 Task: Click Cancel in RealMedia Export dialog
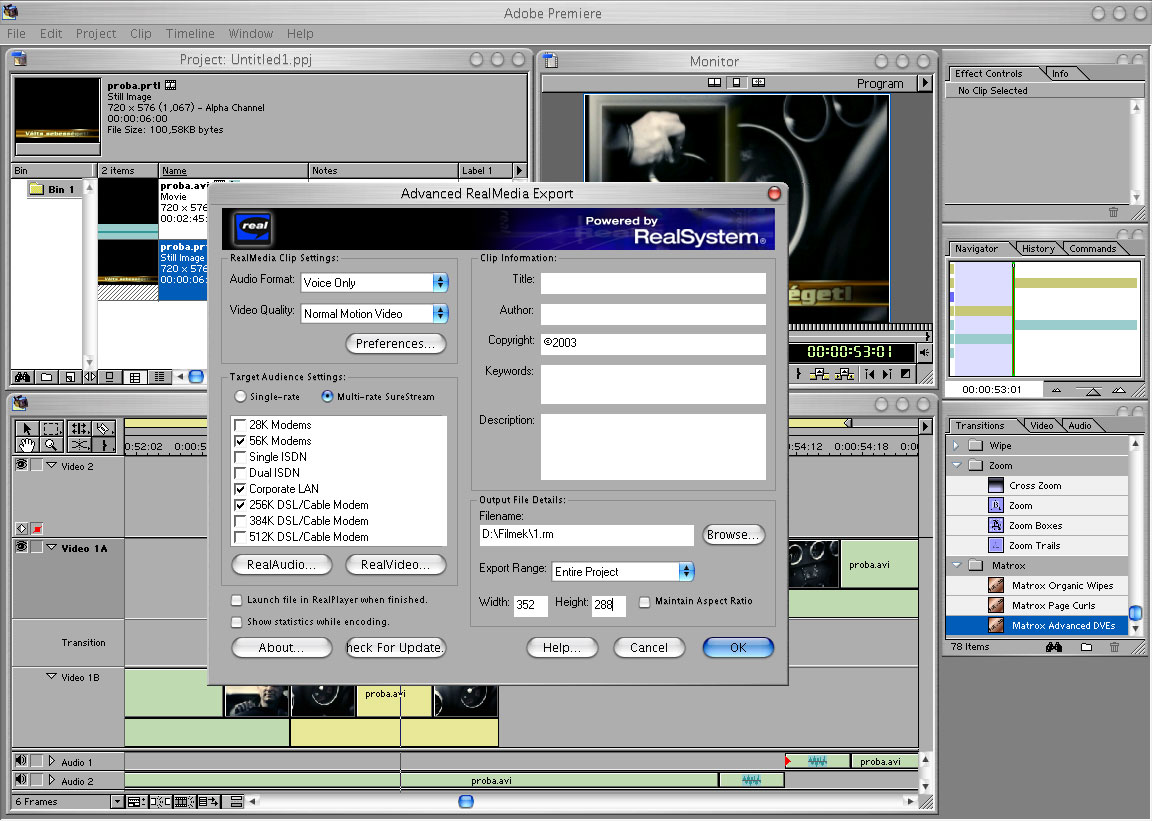point(649,648)
